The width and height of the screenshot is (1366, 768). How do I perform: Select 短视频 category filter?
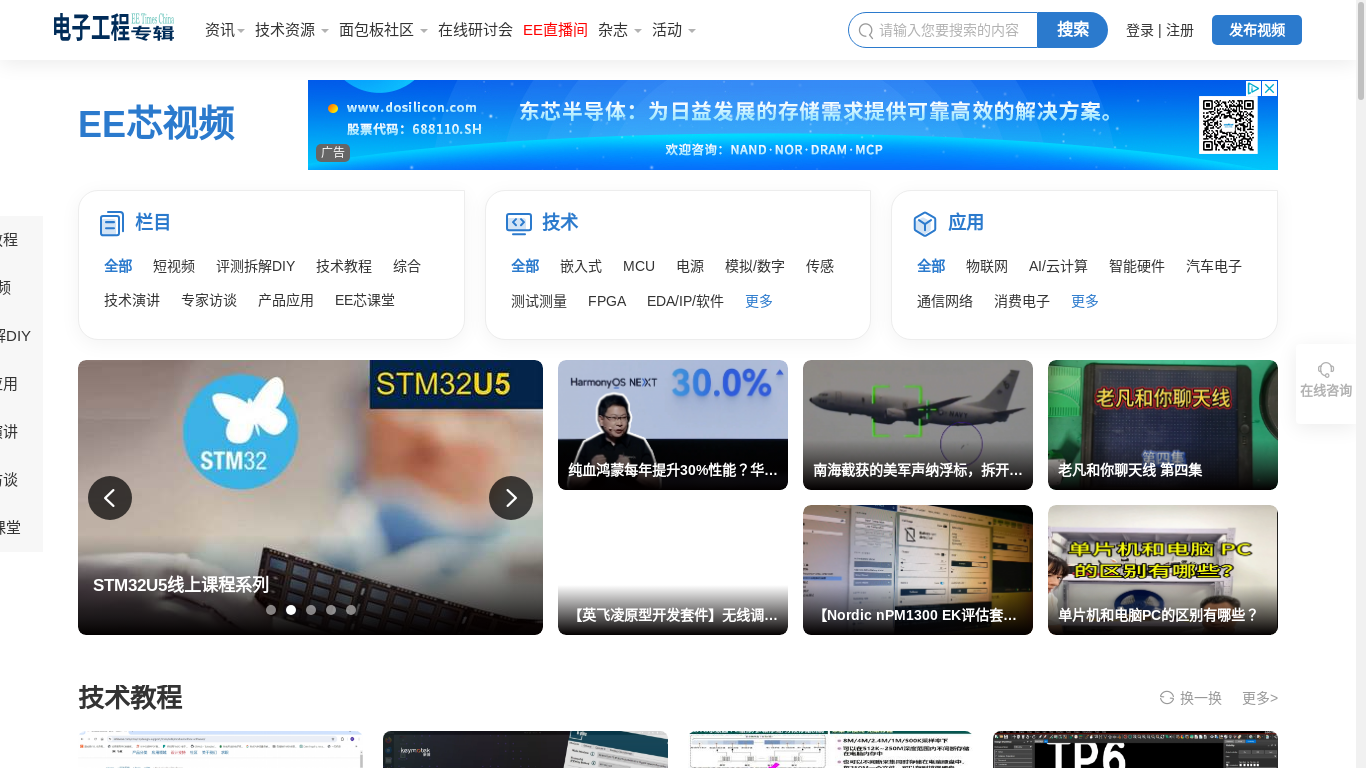tap(174, 266)
